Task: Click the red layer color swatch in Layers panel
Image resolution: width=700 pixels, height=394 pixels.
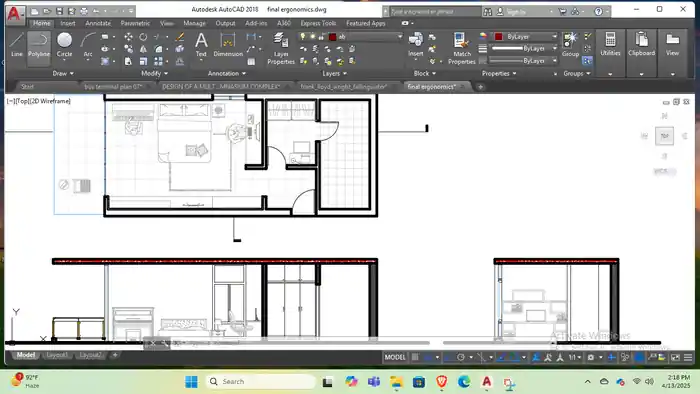Action: (x=333, y=37)
